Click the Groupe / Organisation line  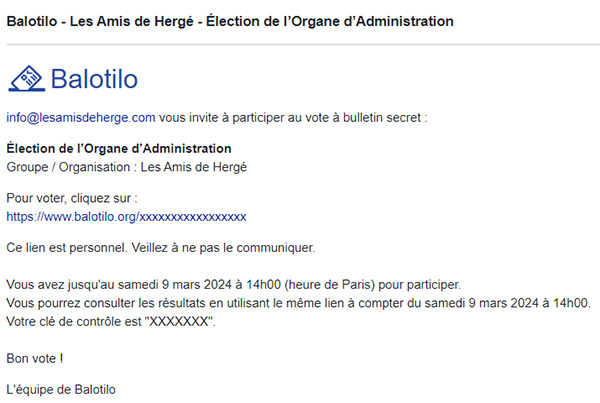point(127,167)
